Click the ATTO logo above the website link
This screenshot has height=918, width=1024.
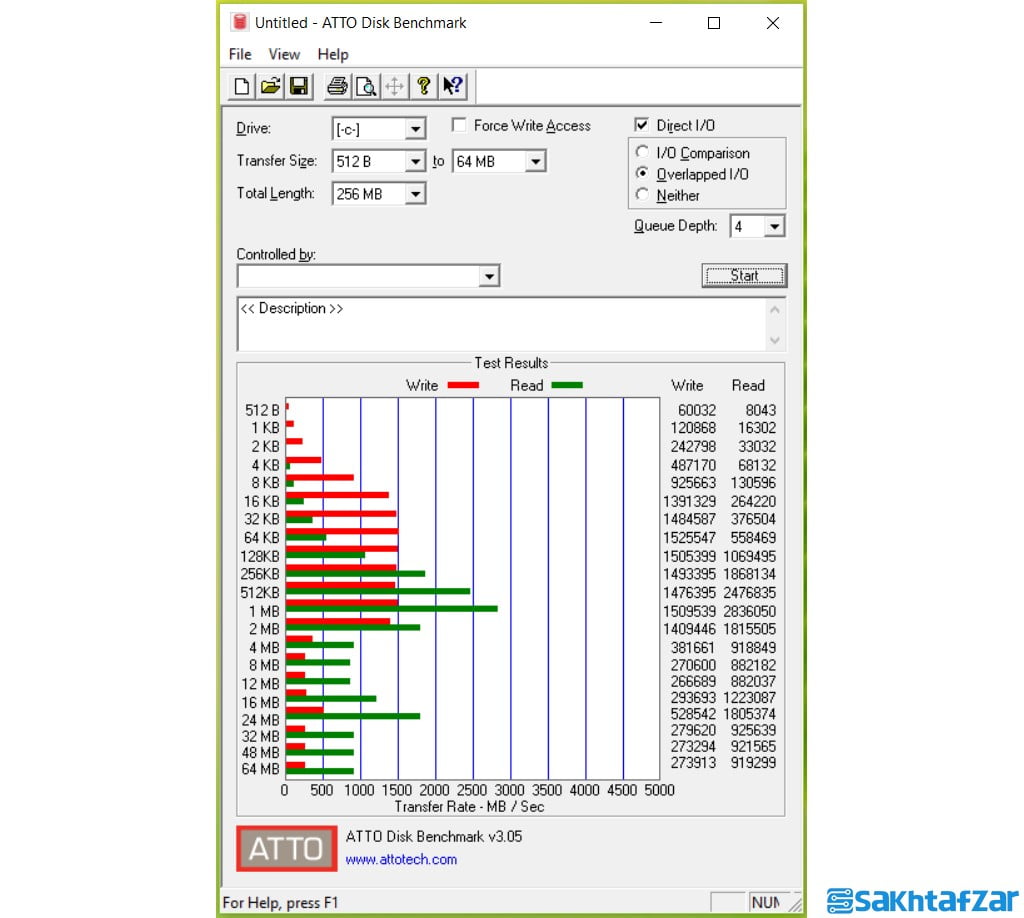click(x=285, y=847)
